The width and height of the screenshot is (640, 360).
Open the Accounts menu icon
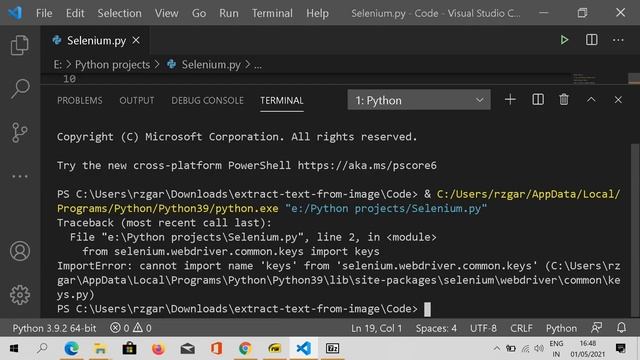20,251
